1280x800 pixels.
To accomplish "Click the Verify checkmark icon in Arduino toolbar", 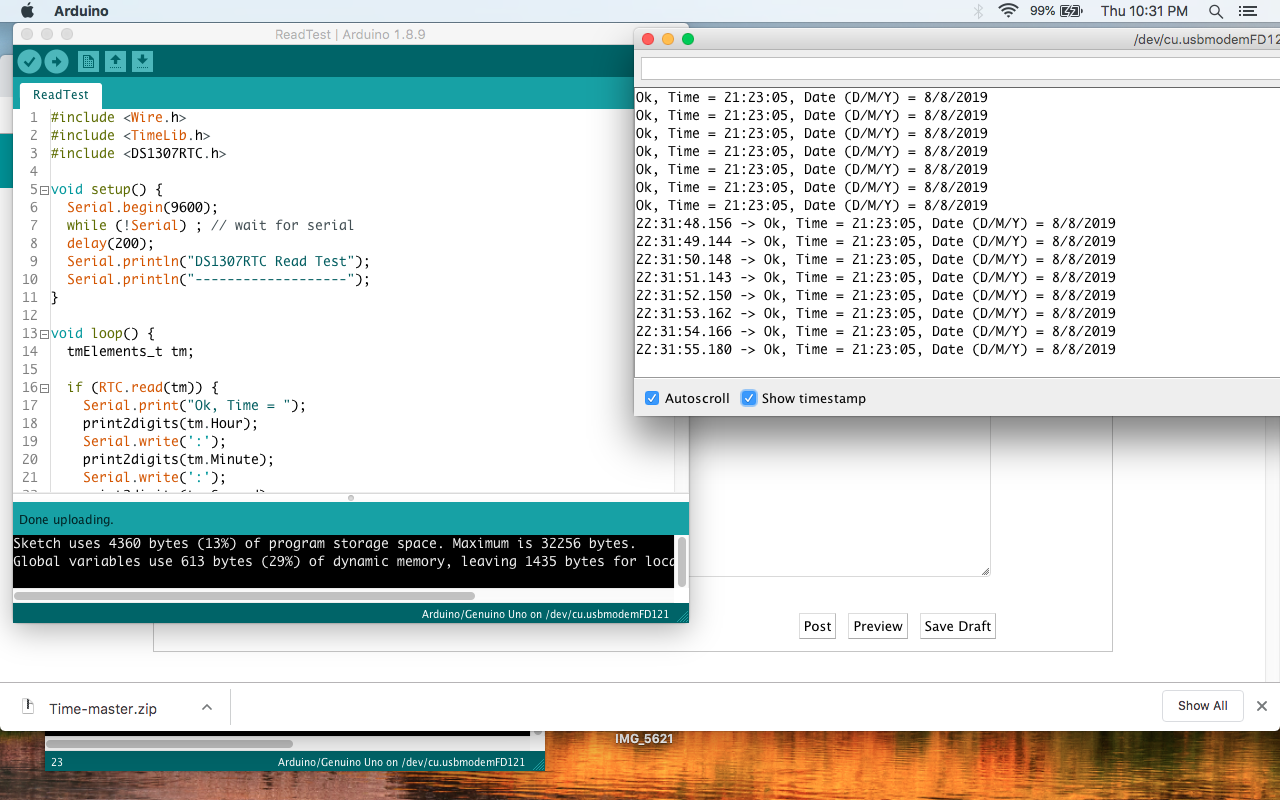I will (29, 61).
